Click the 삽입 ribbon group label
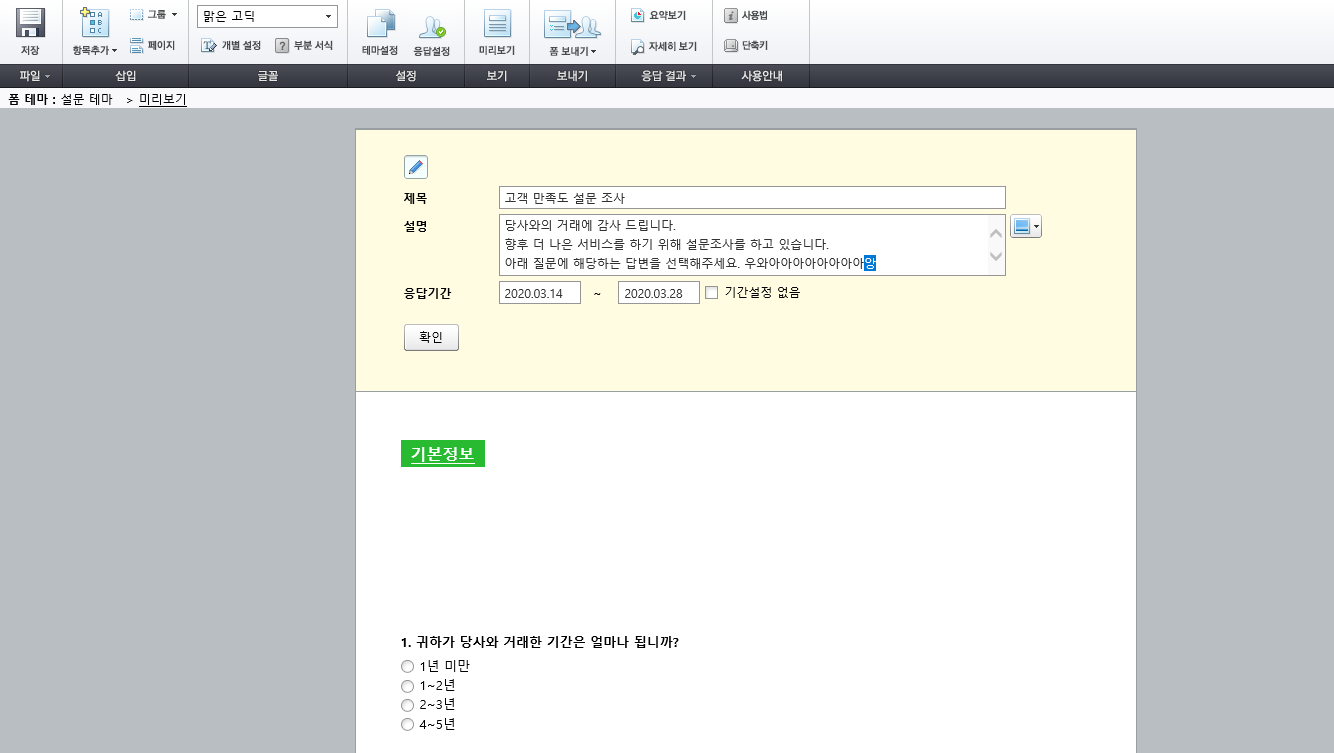This screenshot has width=1334, height=753. coord(125,76)
